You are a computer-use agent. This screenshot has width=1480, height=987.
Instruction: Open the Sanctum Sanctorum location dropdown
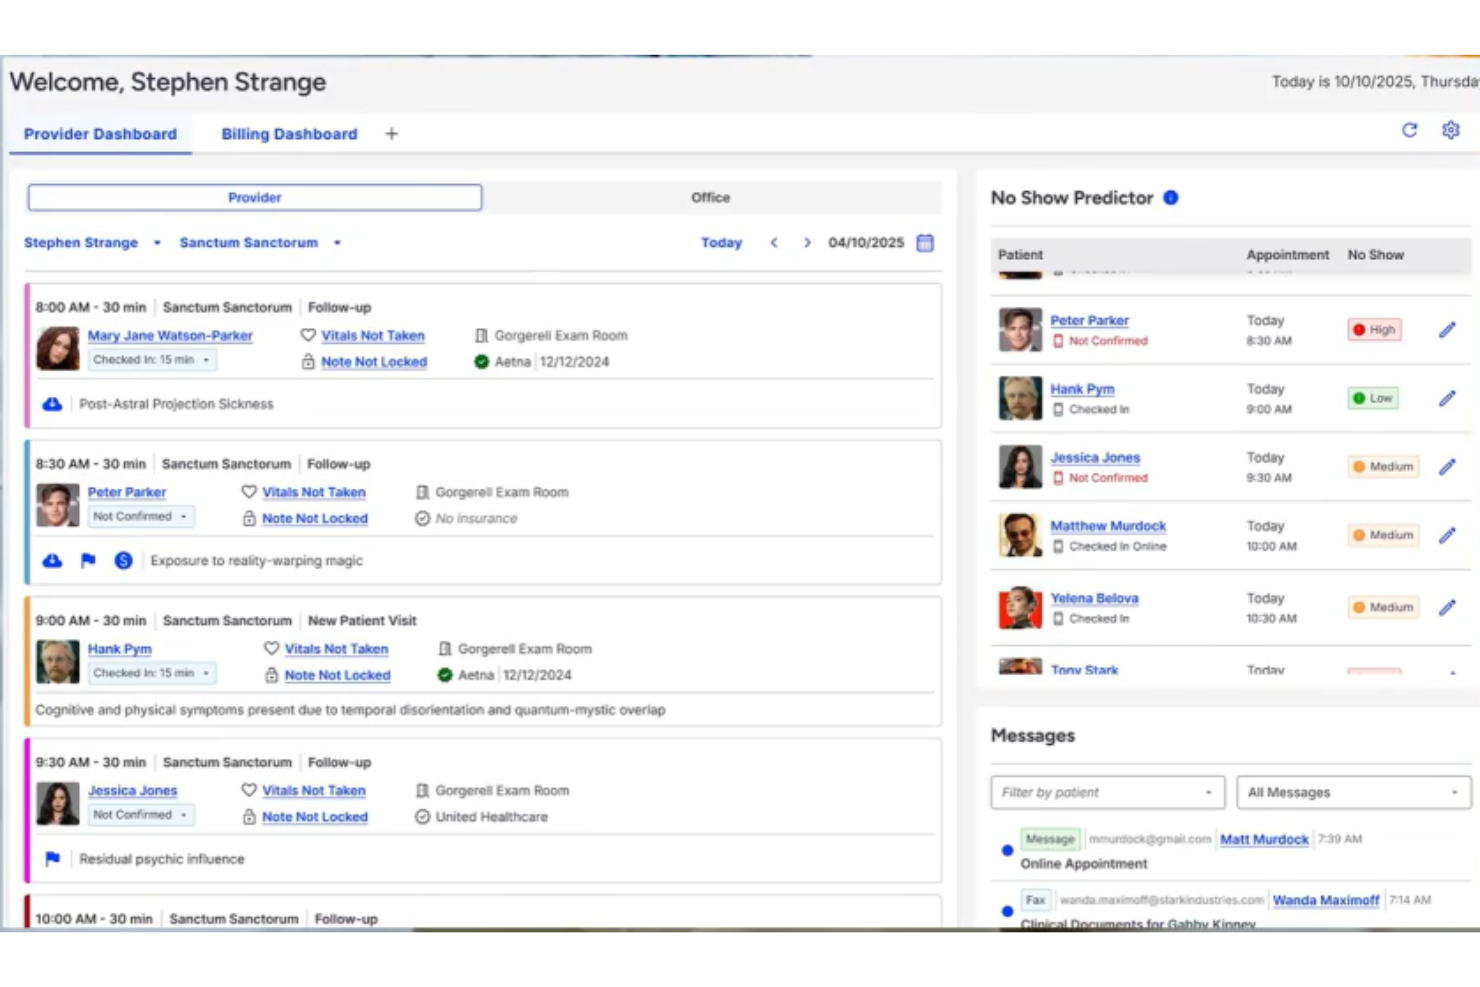[260, 243]
